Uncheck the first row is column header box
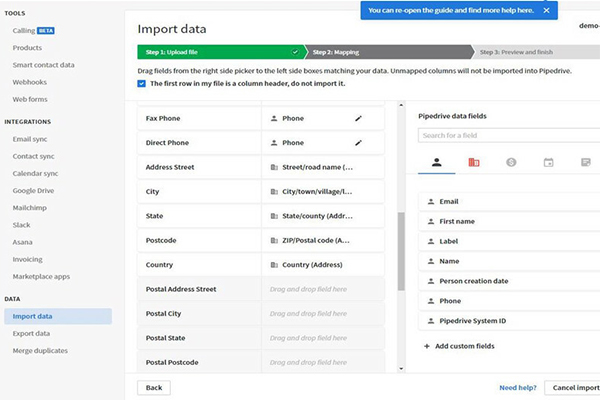 (142, 83)
